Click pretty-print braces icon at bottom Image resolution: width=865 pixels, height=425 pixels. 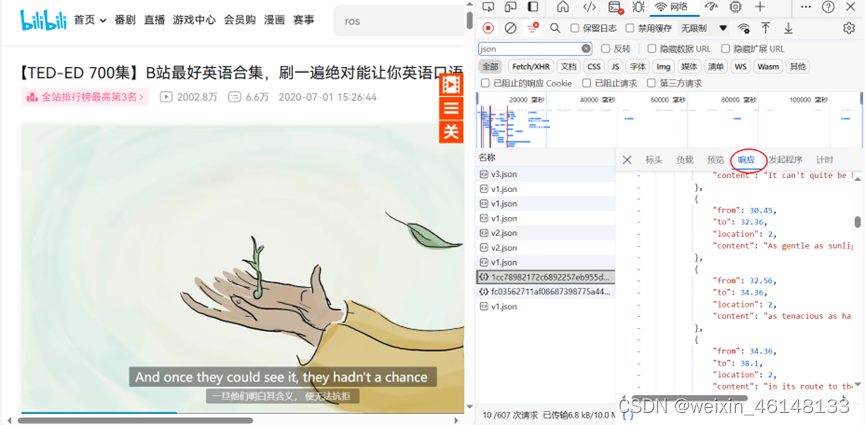click(628, 415)
